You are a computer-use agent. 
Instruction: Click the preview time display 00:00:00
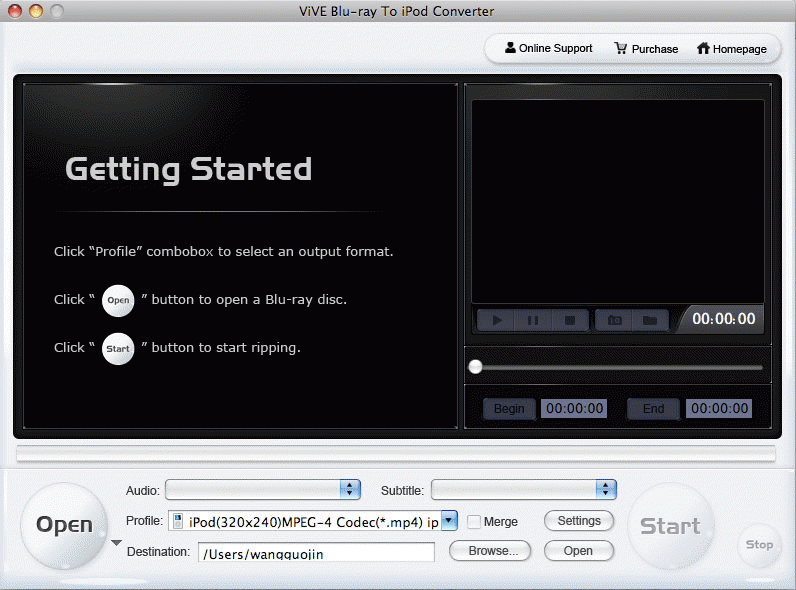pos(723,319)
